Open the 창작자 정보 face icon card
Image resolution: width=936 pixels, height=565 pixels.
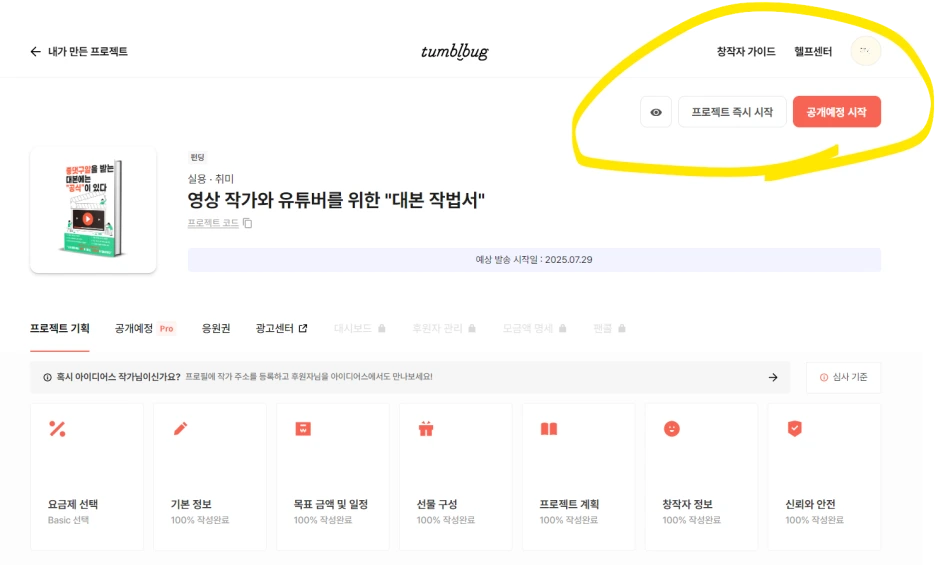click(701, 477)
